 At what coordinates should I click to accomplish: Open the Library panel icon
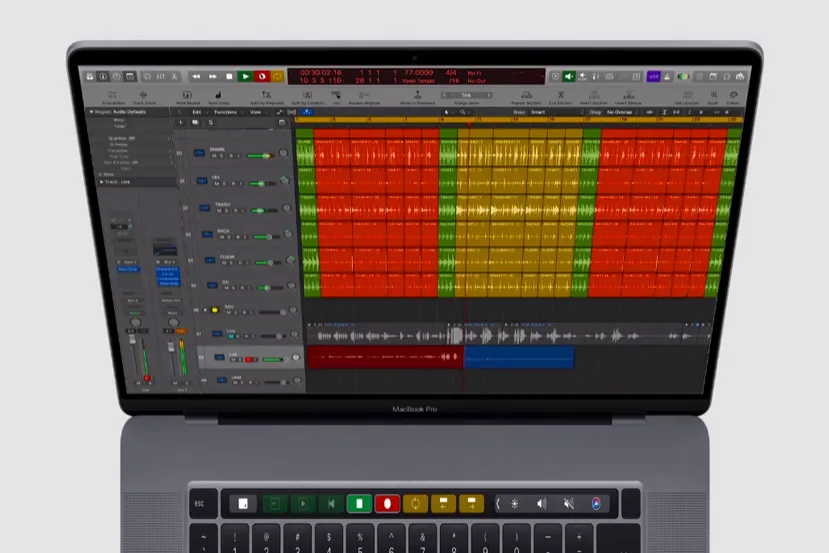pos(90,77)
